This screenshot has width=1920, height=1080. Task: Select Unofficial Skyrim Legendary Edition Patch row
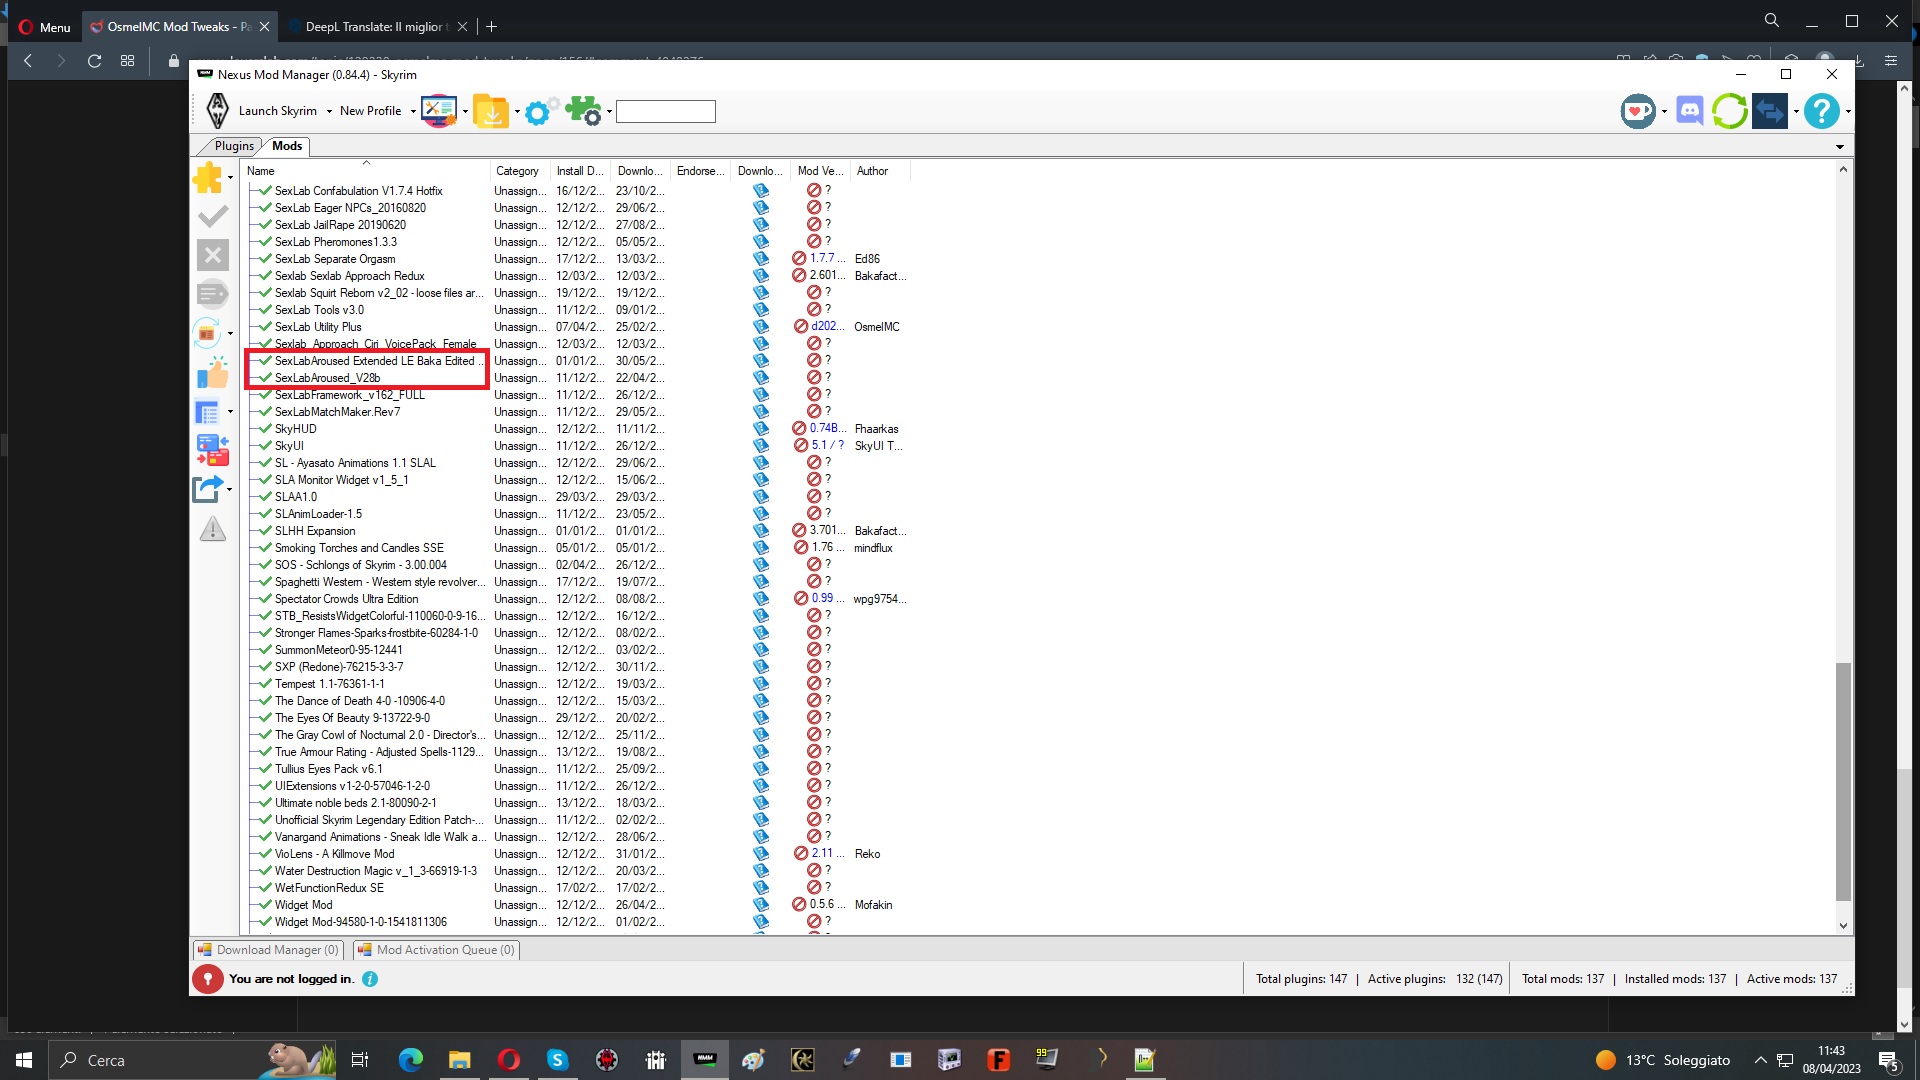click(x=576, y=820)
